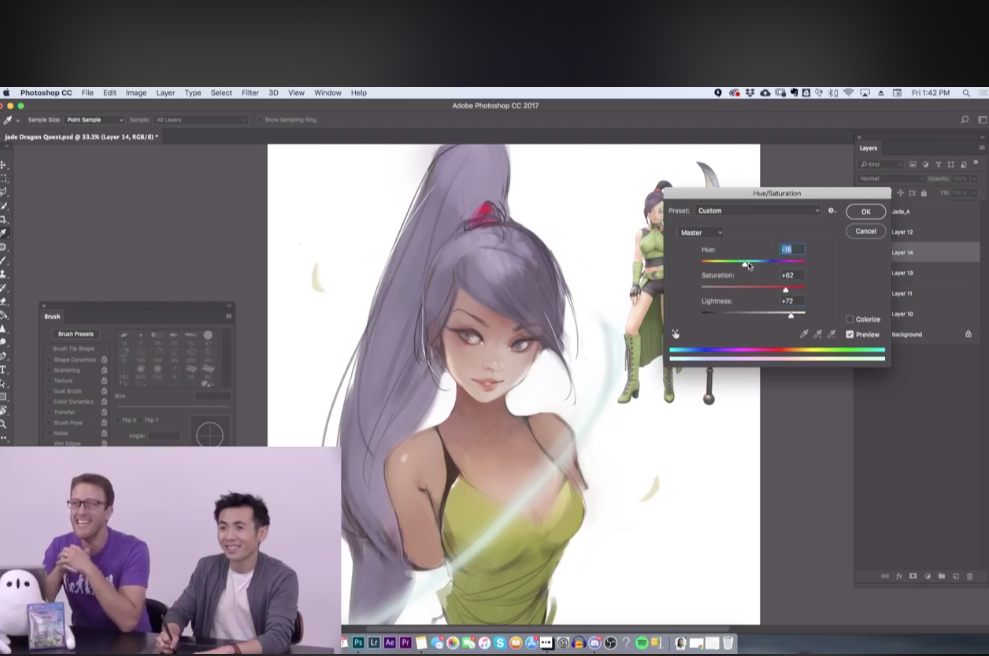Click the Create new group folder icon
989x656 pixels.
point(942,576)
